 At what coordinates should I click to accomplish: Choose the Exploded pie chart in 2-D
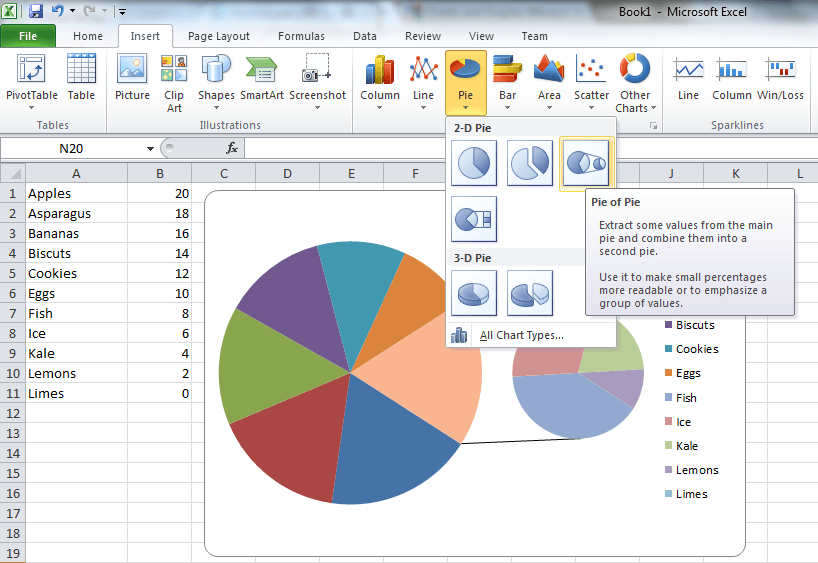coord(530,163)
